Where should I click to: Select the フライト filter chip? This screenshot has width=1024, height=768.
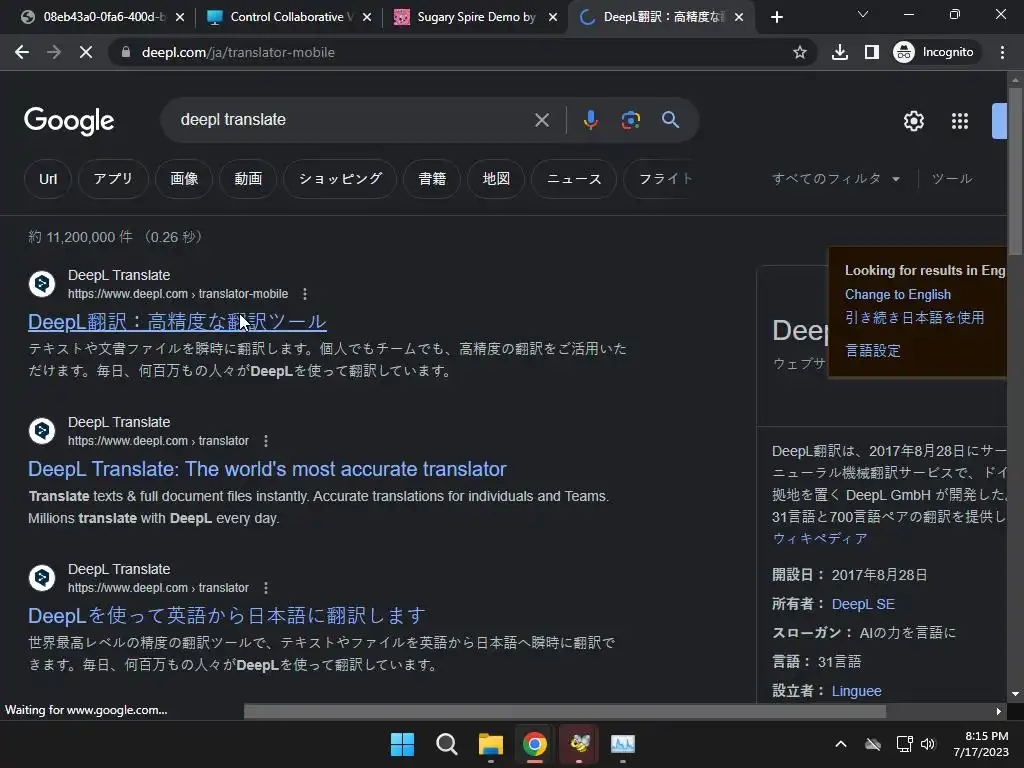pyautogui.click(x=658, y=179)
